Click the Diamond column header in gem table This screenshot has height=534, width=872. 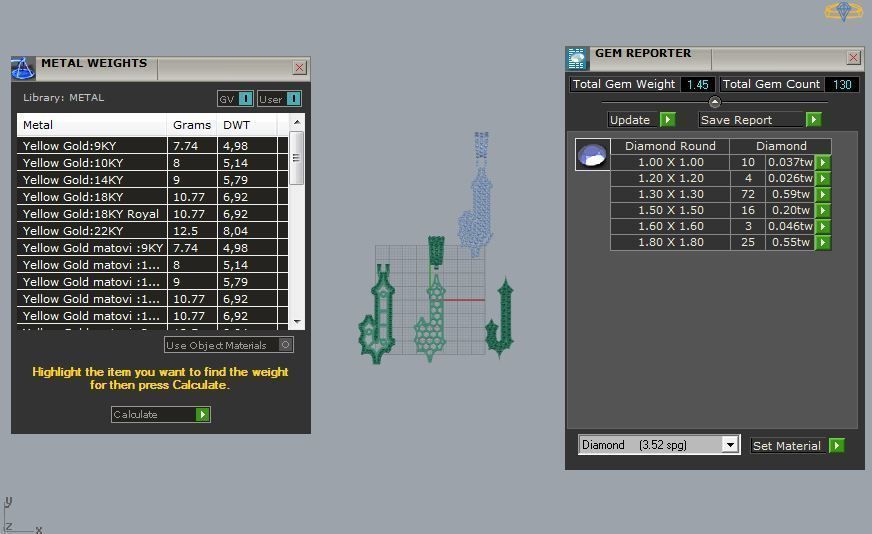[781, 146]
